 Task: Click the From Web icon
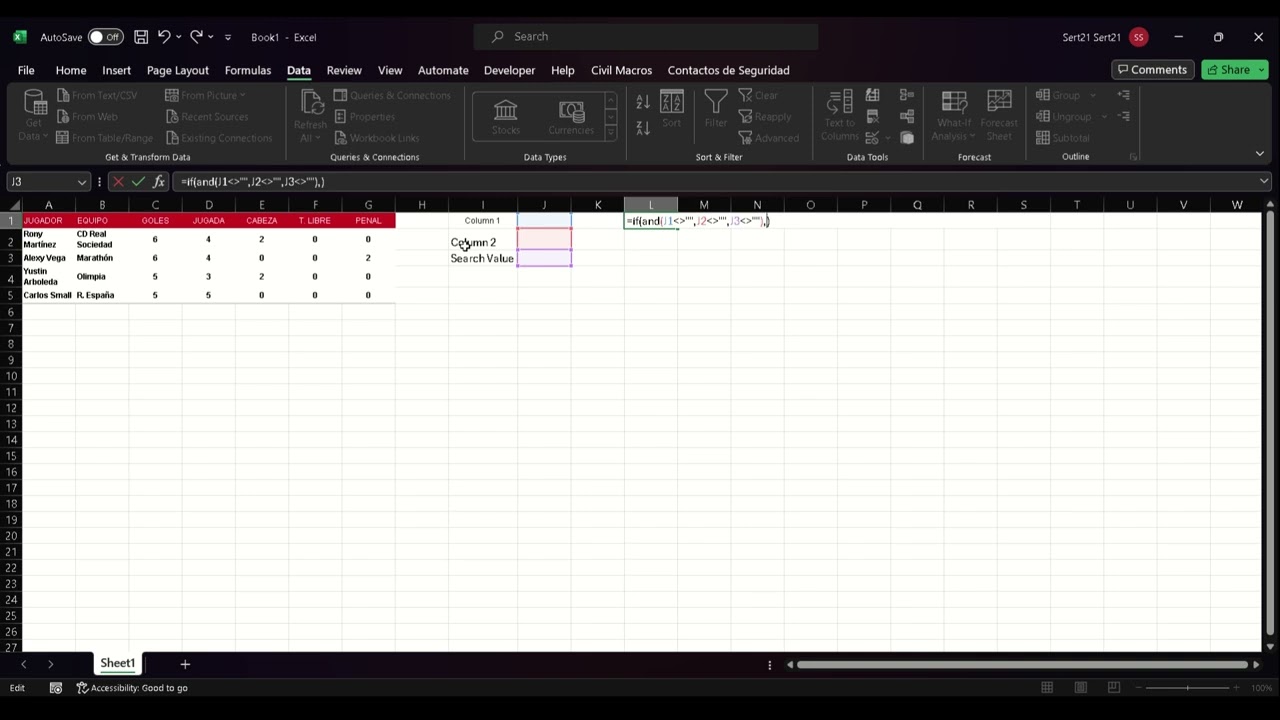(x=63, y=116)
